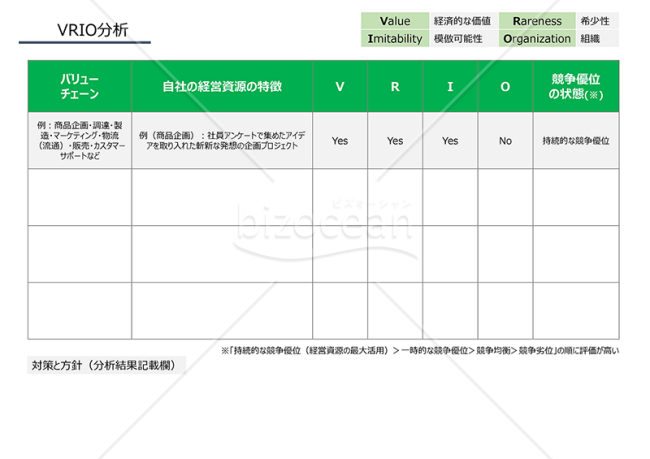650x459 pixels.
Task: Click the 組織 legend text
Action: coord(590,39)
